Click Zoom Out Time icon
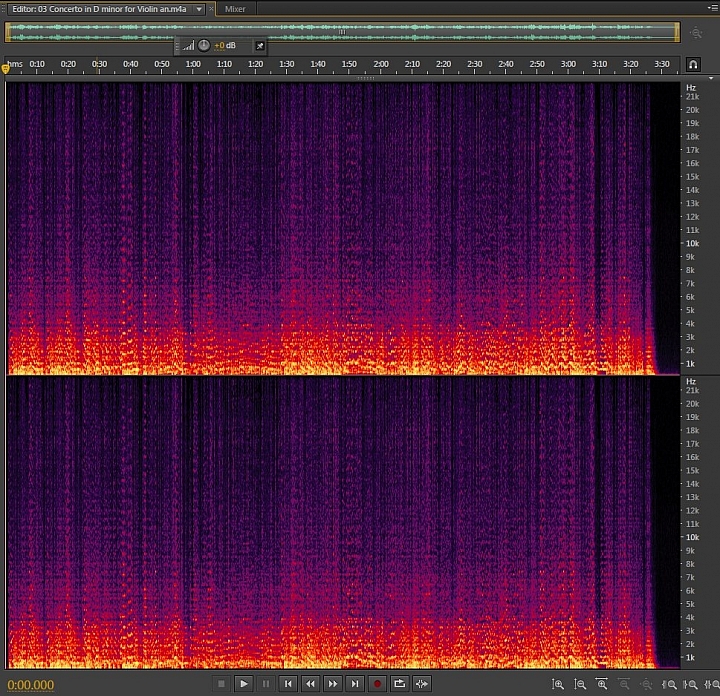720x696 pixels. [x=624, y=685]
